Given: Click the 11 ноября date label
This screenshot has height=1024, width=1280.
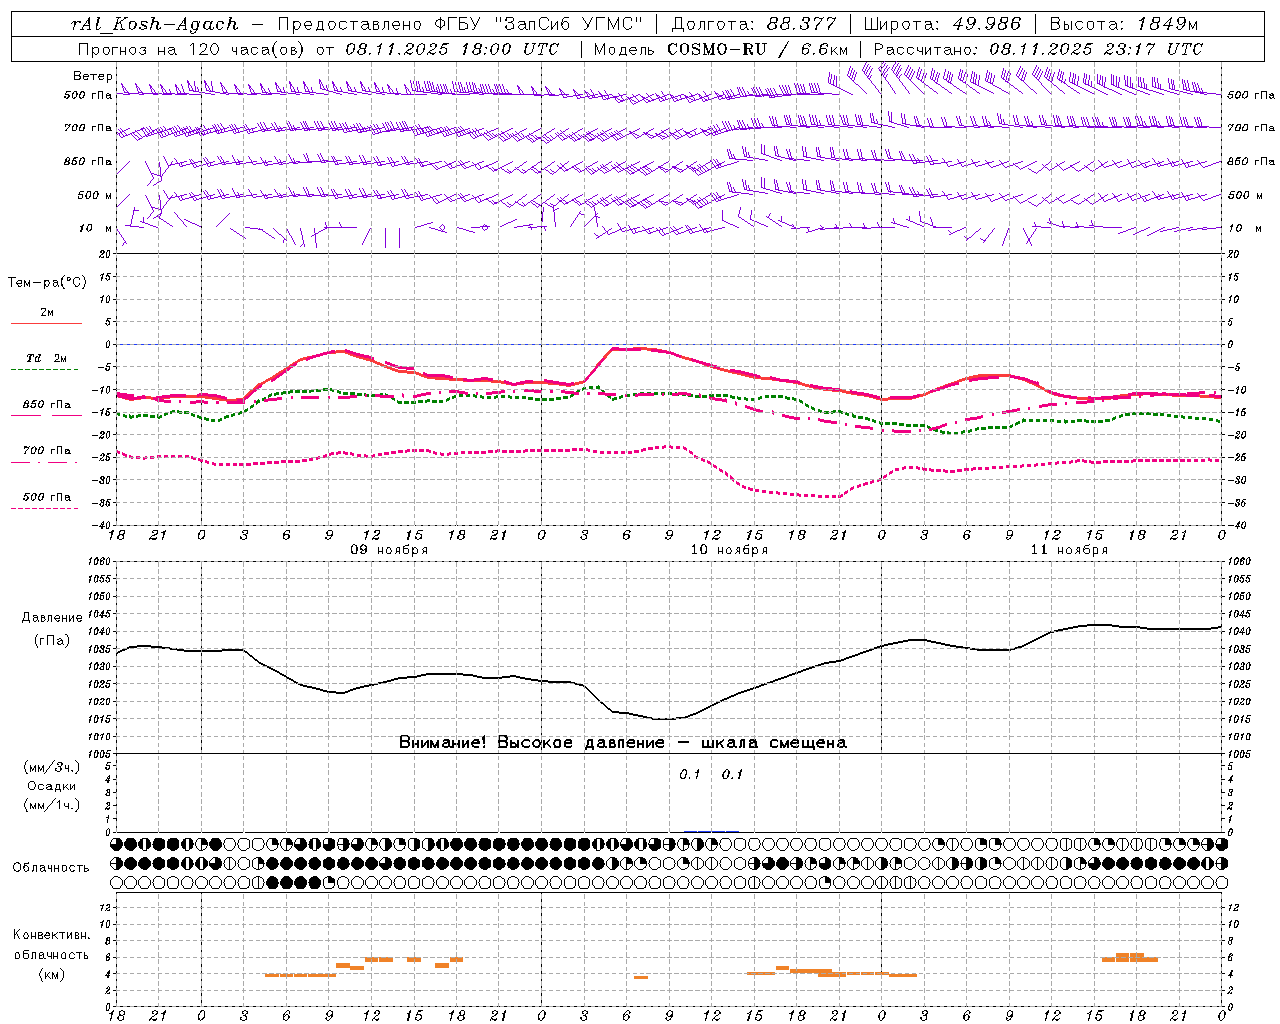Looking at the screenshot, I should [x=1069, y=550].
